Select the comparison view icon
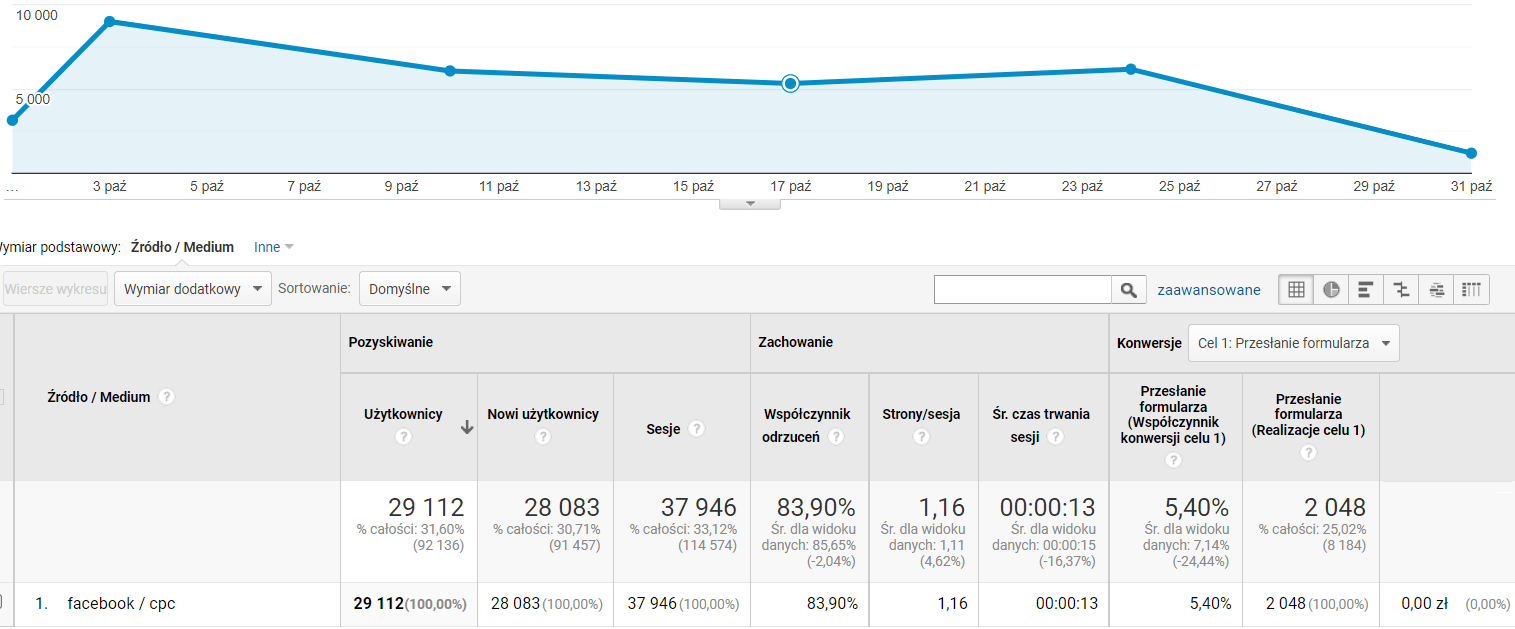The height and width of the screenshot is (629, 1515). pyautogui.click(x=1401, y=290)
